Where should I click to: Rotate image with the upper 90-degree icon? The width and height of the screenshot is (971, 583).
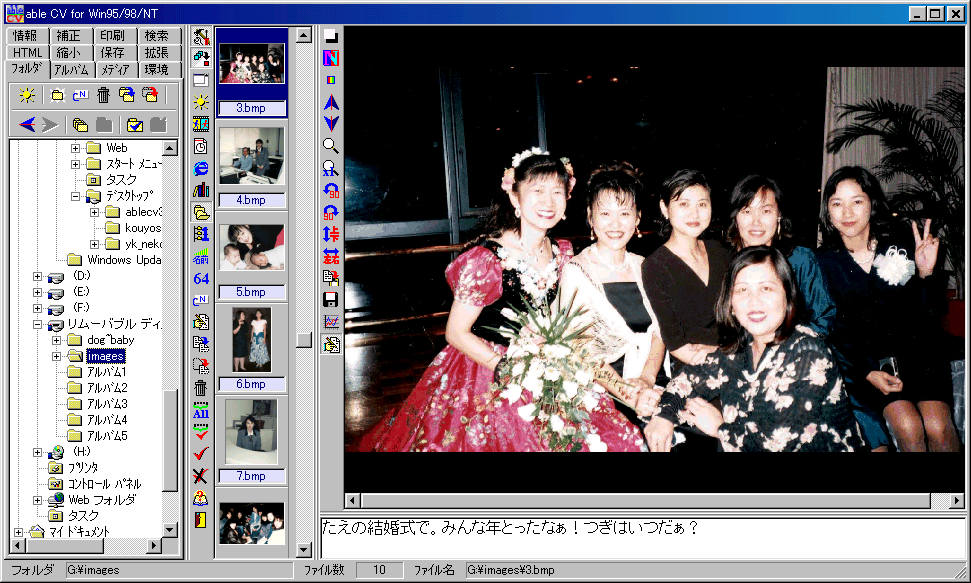[331, 190]
